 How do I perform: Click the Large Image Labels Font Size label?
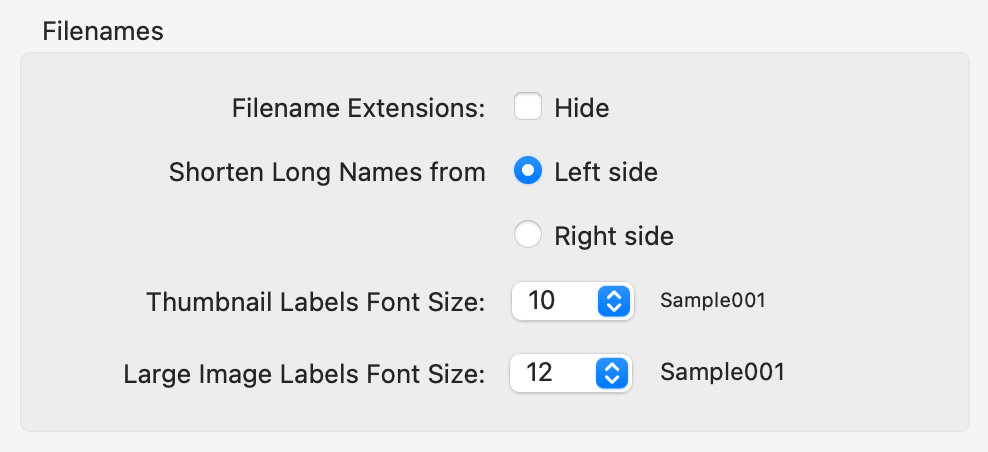[304, 374]
